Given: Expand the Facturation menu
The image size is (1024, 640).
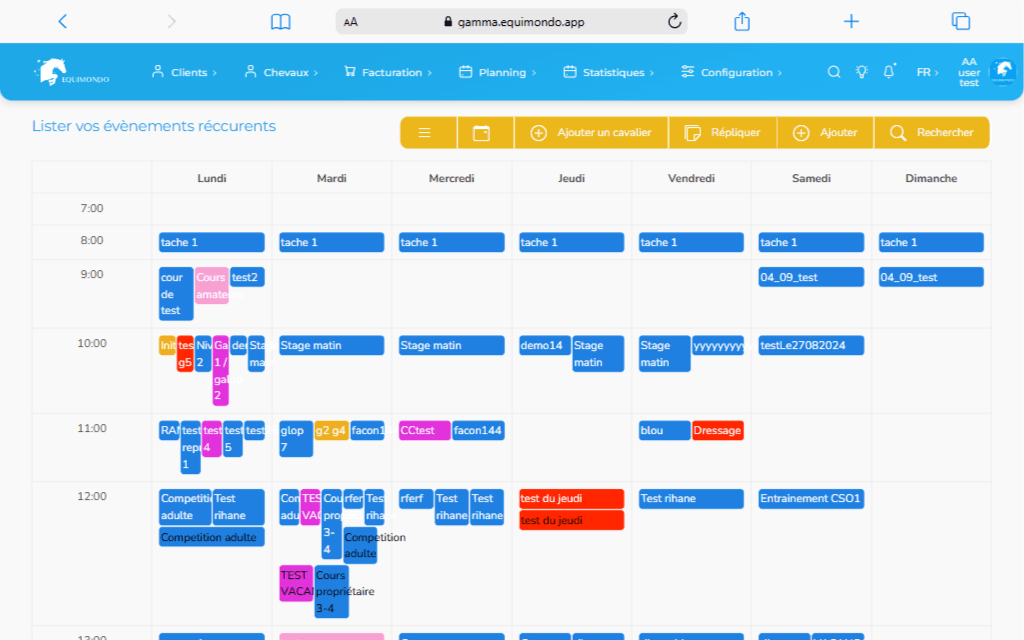Looking at the screenshot, I should [x=388, y=72].
